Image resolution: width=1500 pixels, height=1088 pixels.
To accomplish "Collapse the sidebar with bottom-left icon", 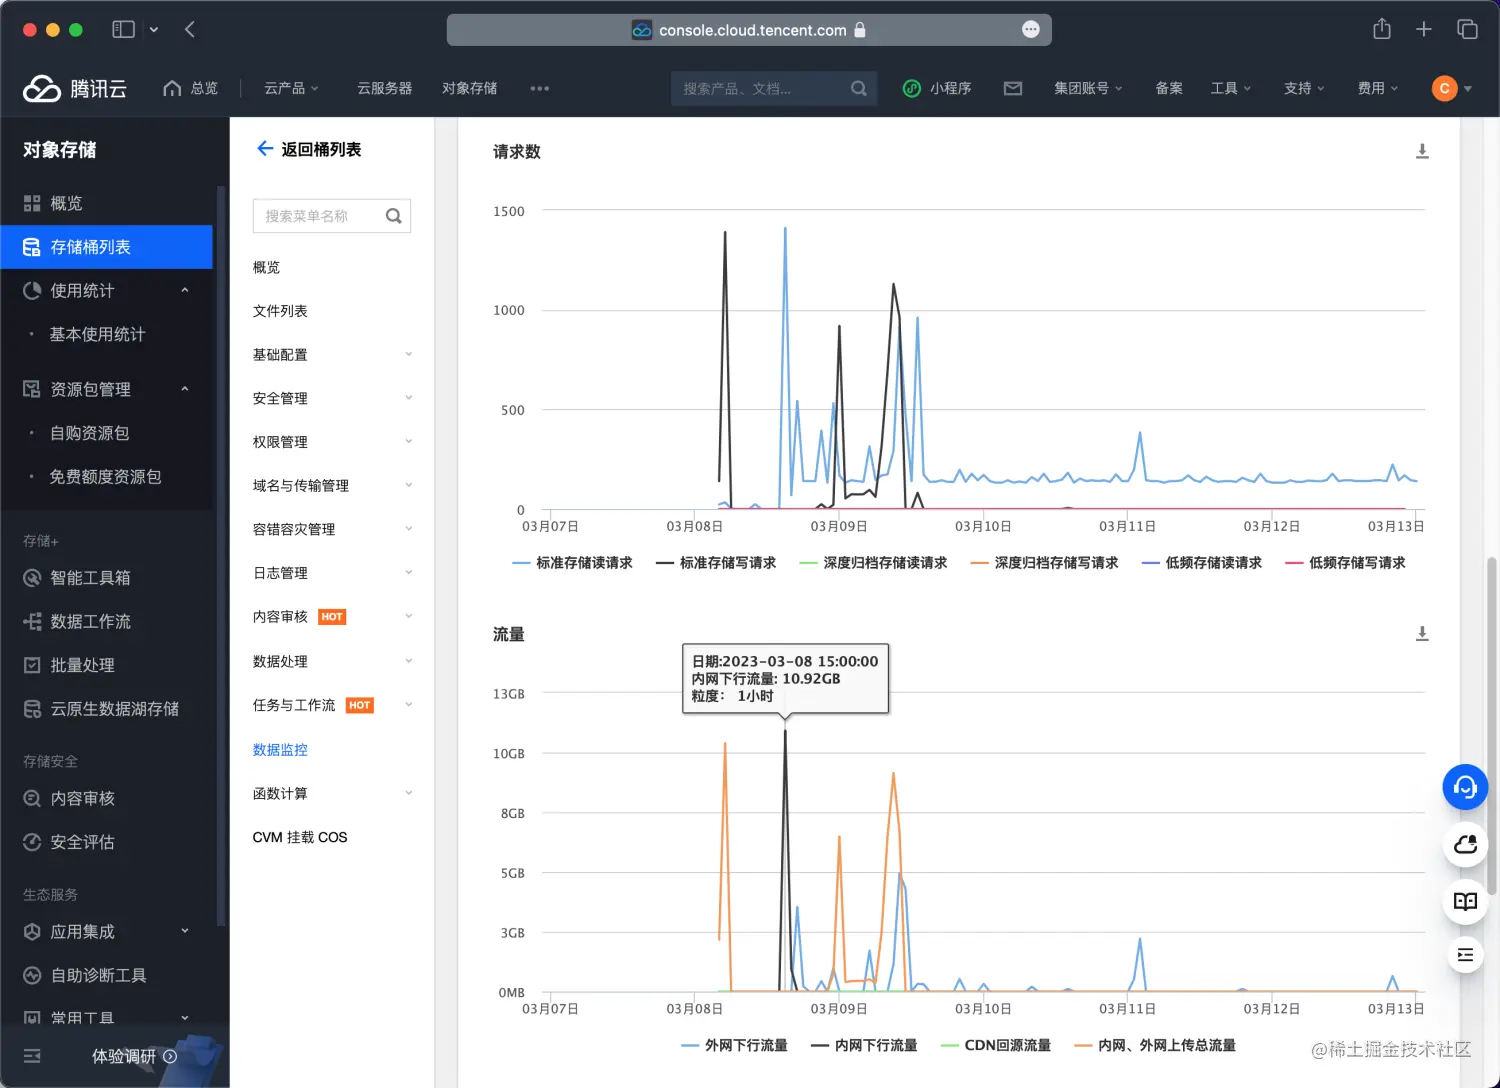I will click(x=32, y=1056).
